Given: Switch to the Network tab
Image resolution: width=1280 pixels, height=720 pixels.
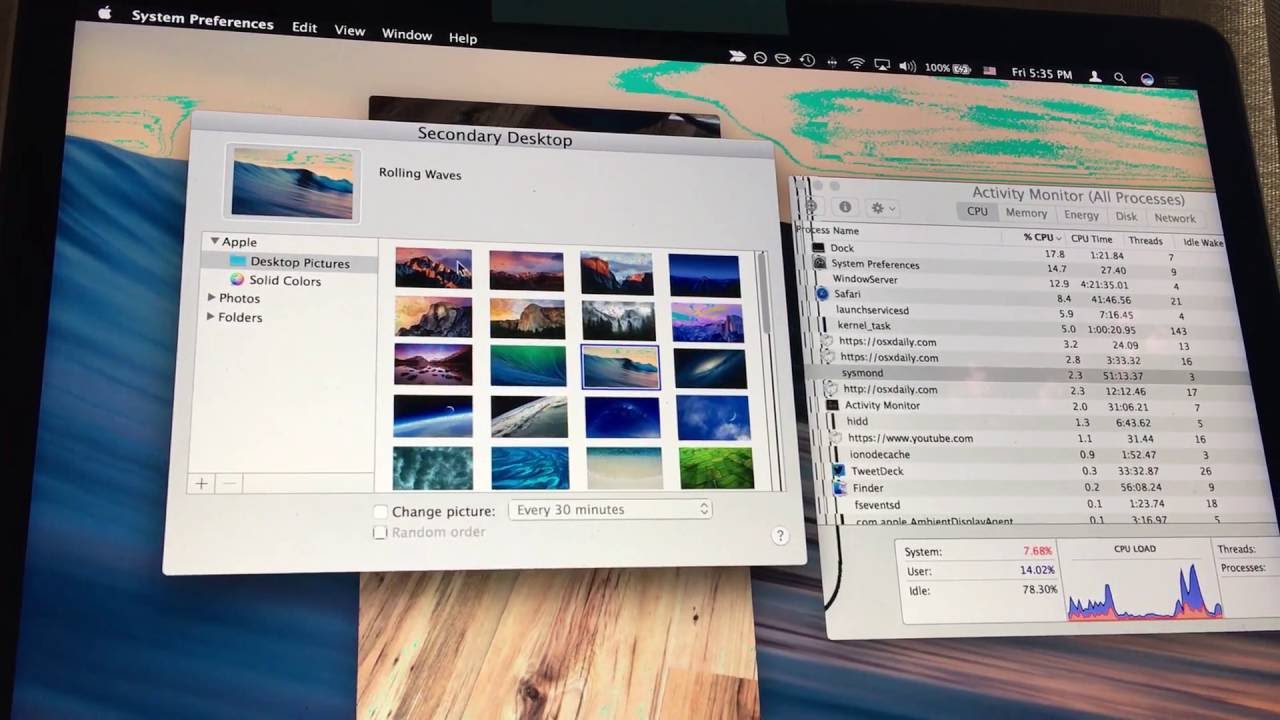Looking at the screenshot, I should pos(1175,218).
